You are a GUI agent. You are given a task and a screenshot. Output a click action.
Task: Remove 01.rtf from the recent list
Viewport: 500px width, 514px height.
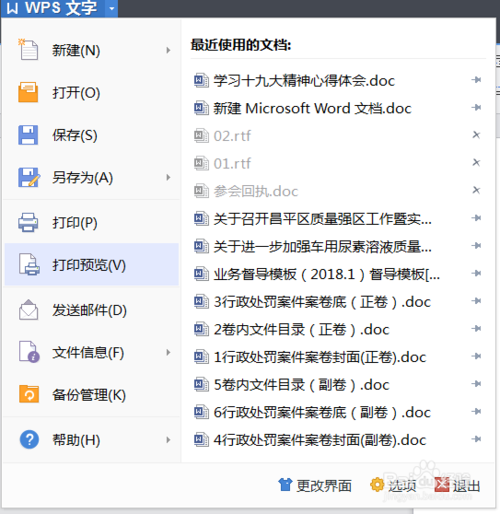coord(476,163)
